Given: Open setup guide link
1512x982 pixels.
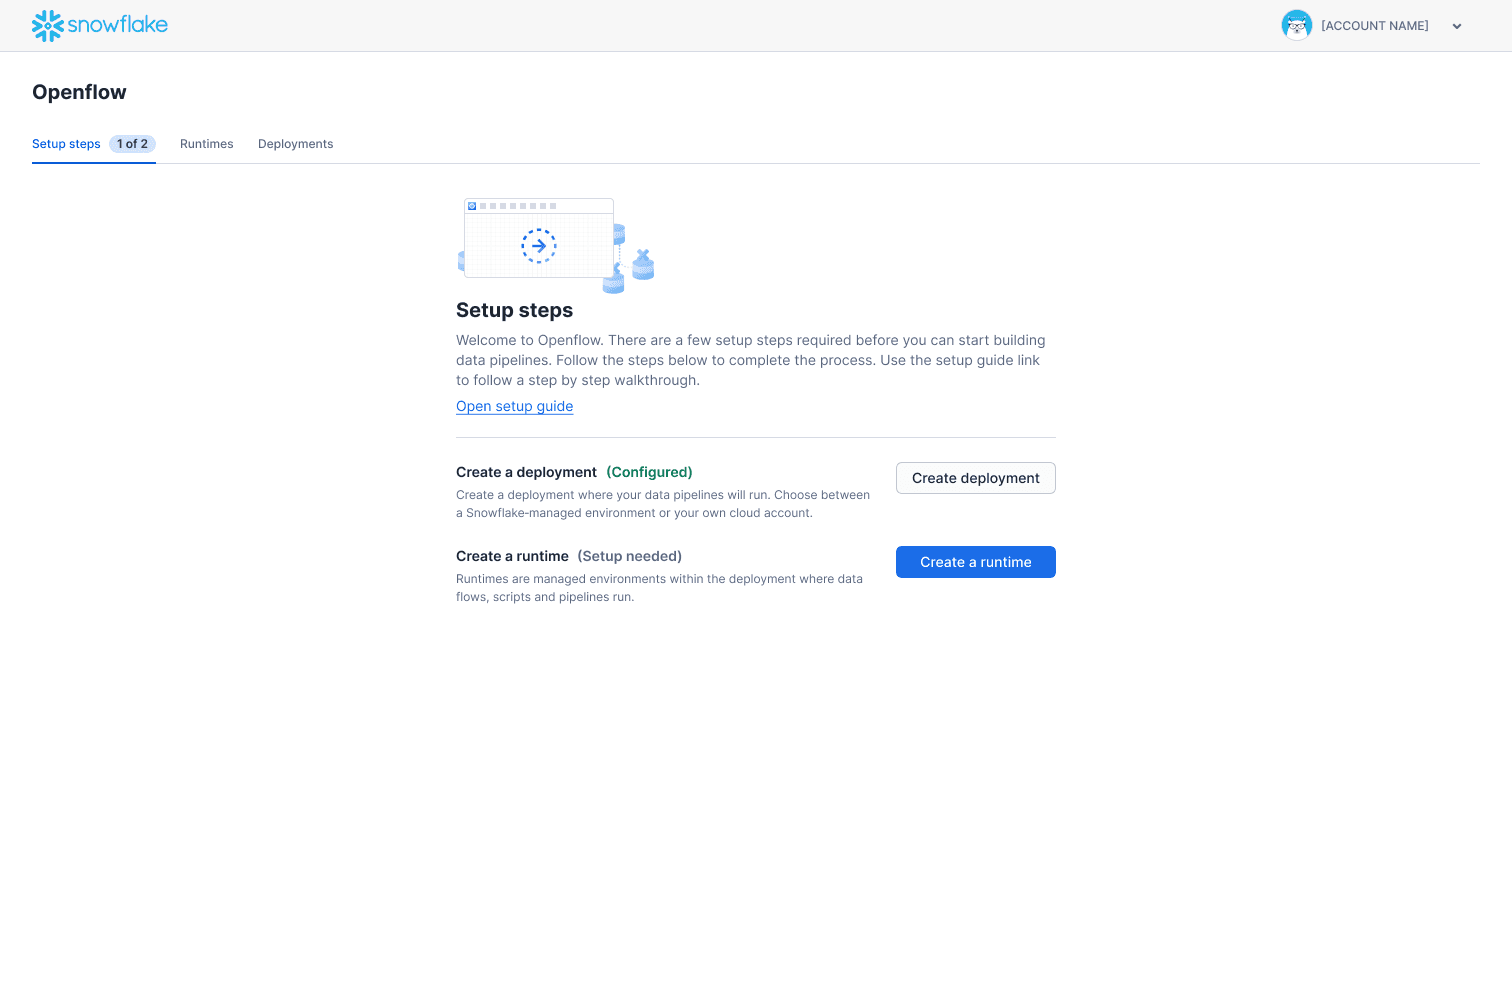Looking at the screenshot, I should pos(515,406).
